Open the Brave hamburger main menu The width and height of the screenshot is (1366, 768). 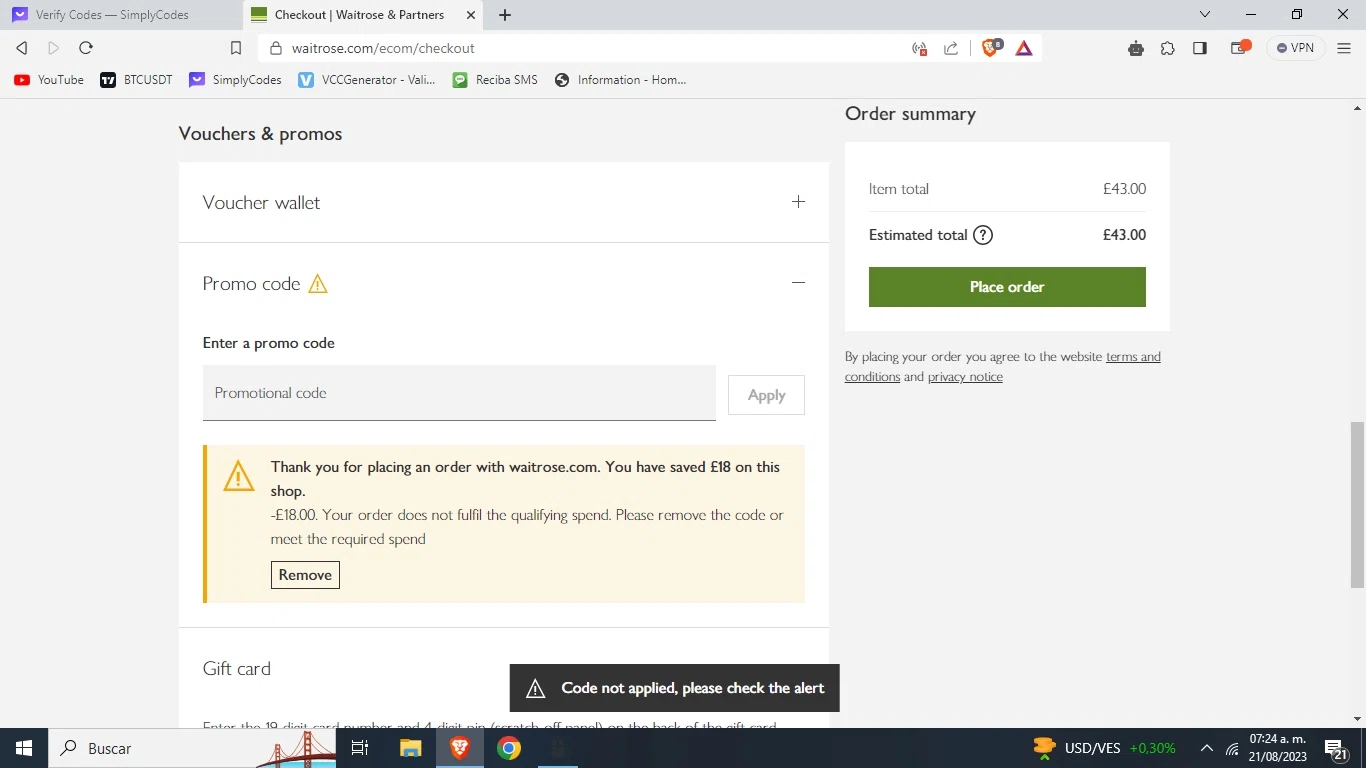point(1344,48)
